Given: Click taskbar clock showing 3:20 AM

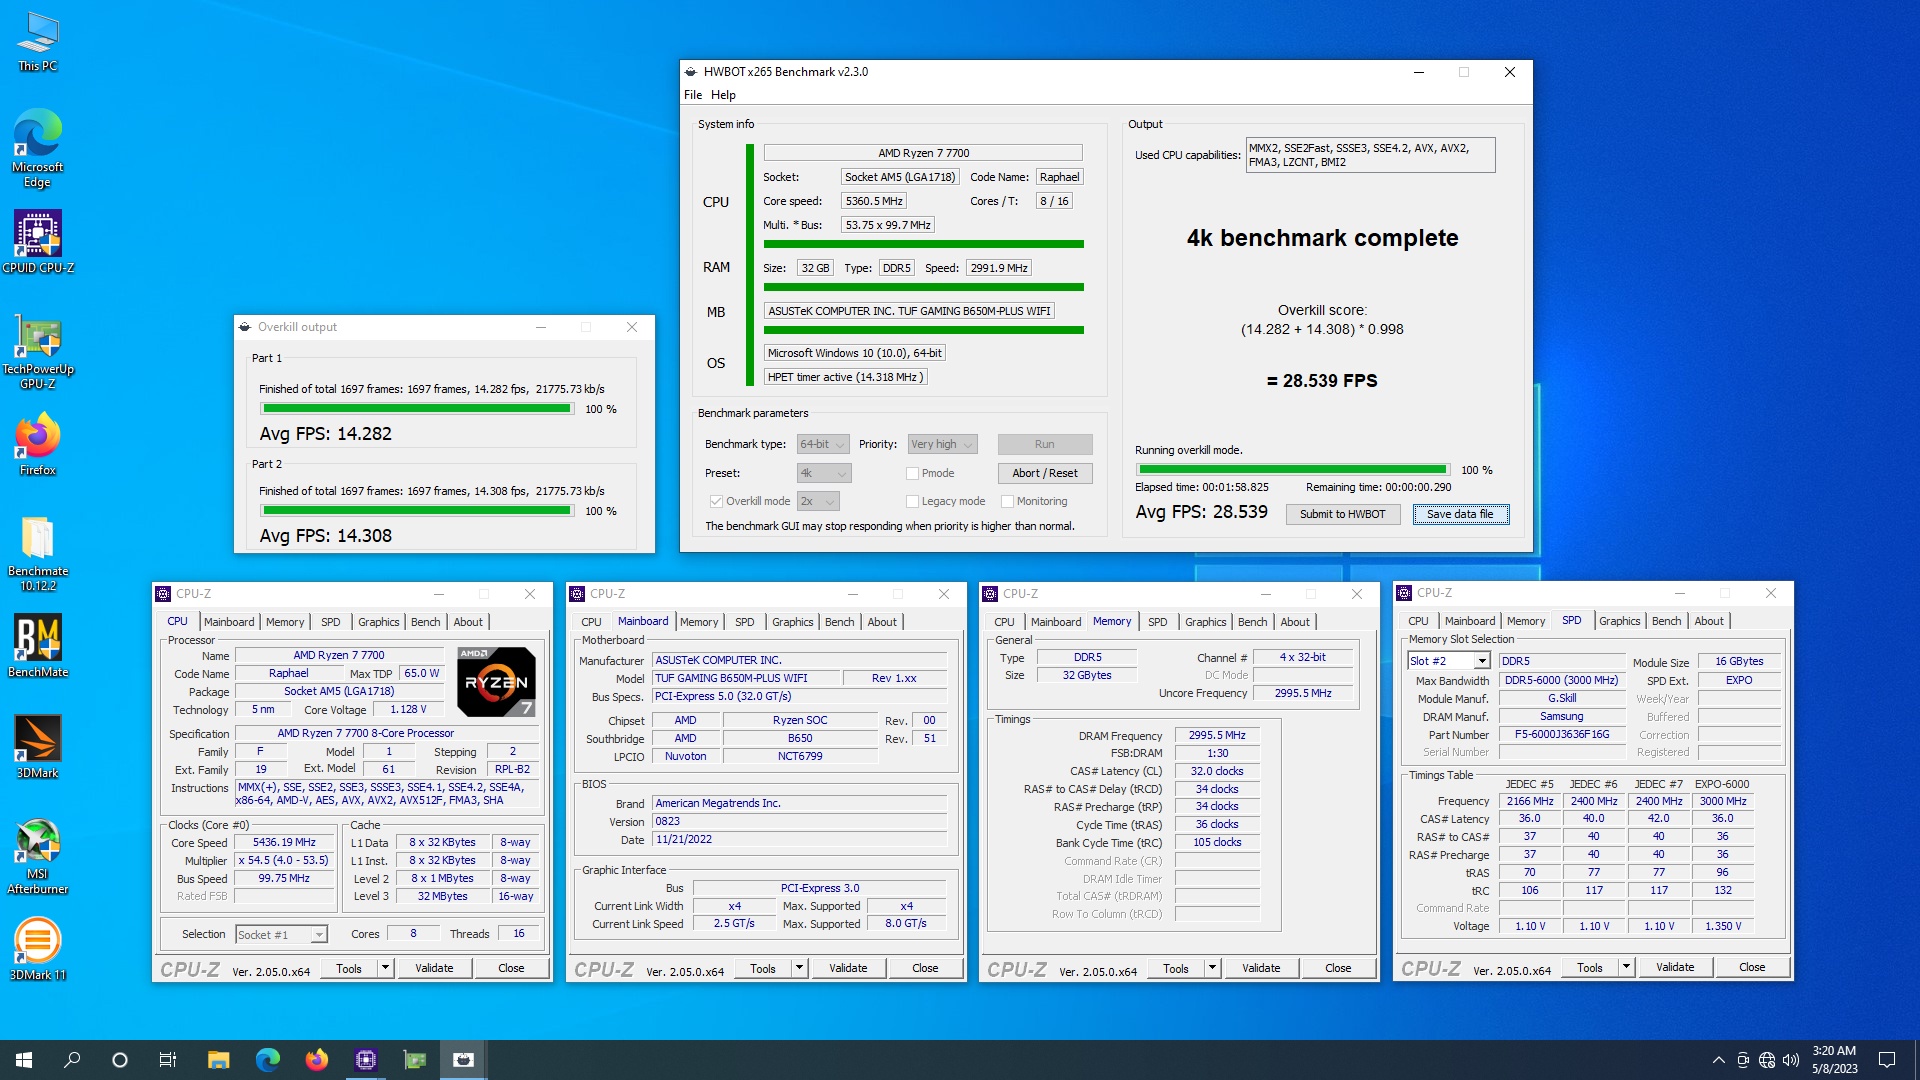Looking at the screenshot, I should click(x=1834, y=1060).
